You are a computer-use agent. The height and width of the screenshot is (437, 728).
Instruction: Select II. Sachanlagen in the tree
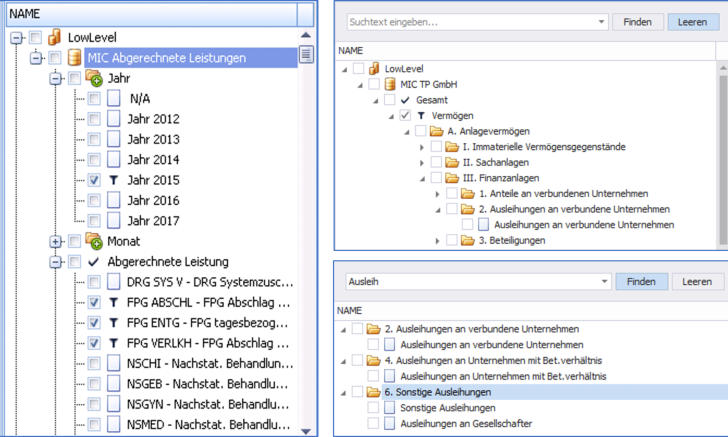(494, 162)
